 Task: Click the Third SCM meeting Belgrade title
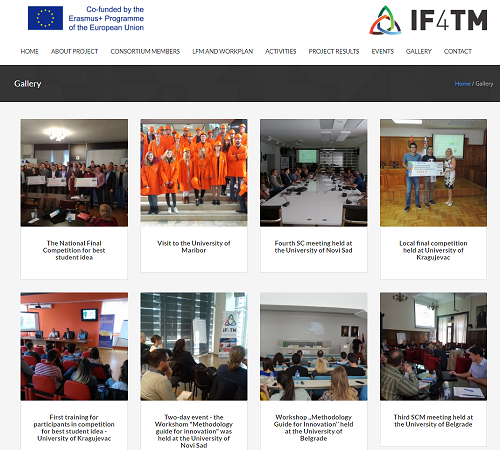coord(433,421)
